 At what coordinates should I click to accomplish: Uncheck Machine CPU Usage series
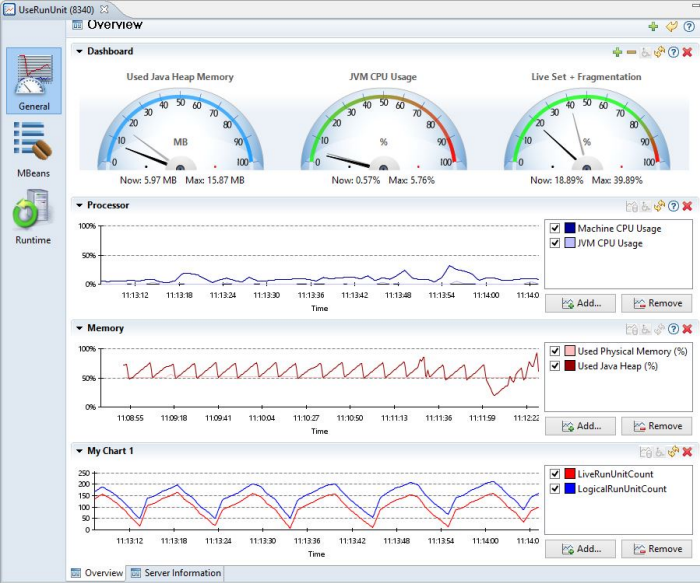pyautogui.click(x=556, y=229)
